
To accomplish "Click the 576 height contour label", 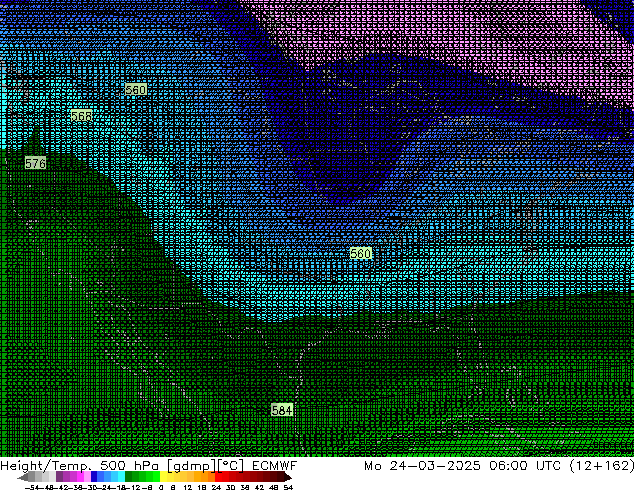I will click(x=36, y=163).
